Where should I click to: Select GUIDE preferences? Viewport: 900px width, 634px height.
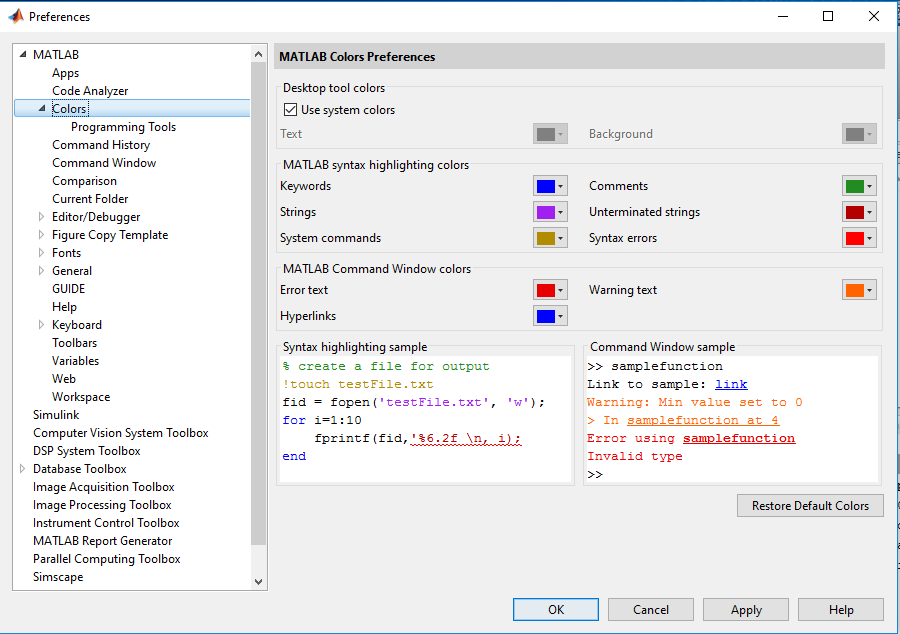pos(68,289)
